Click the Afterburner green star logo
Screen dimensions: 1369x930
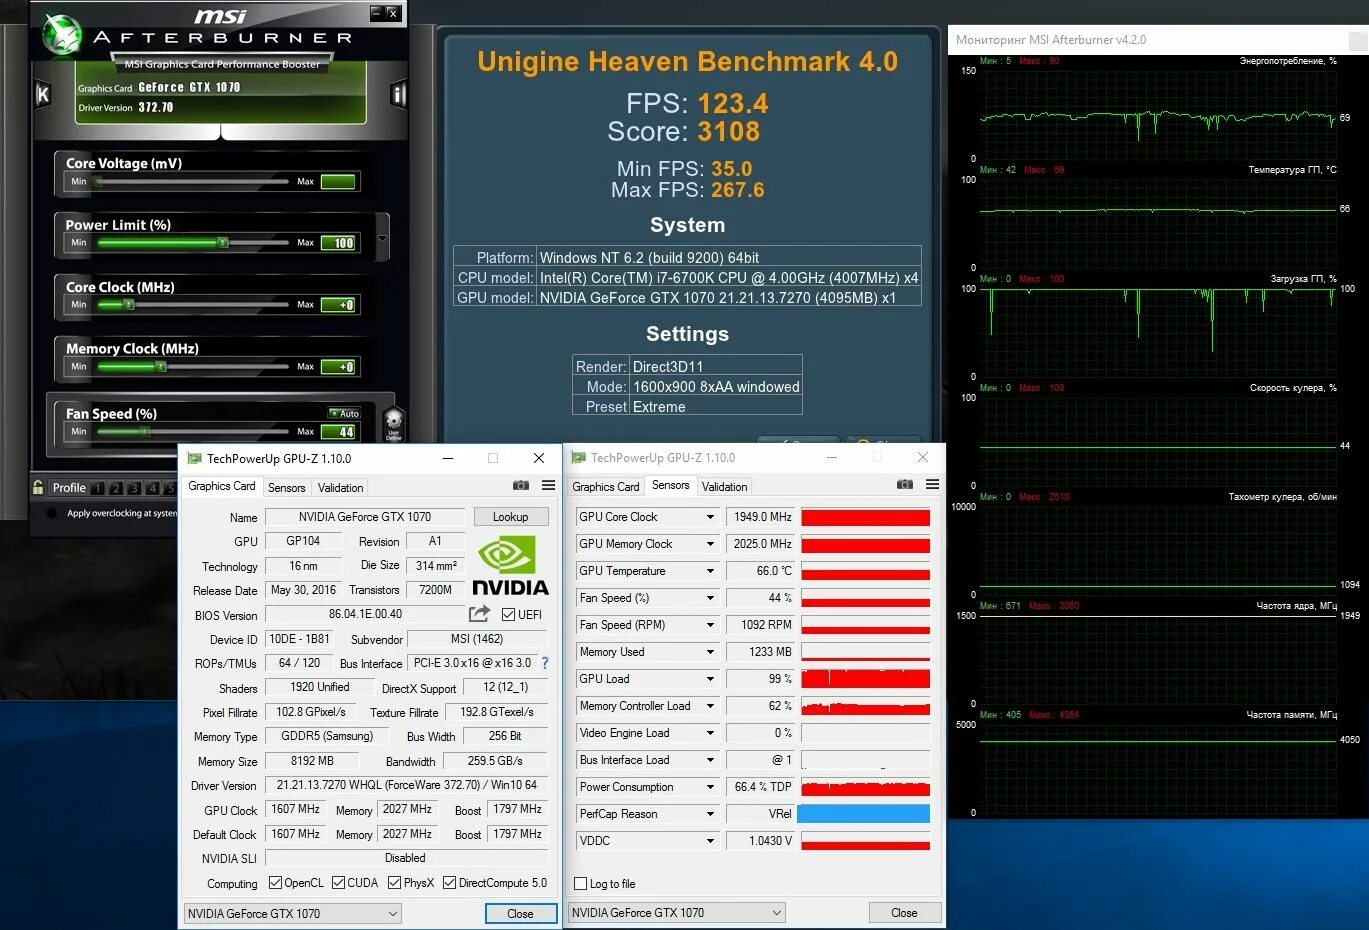point(62,34)
